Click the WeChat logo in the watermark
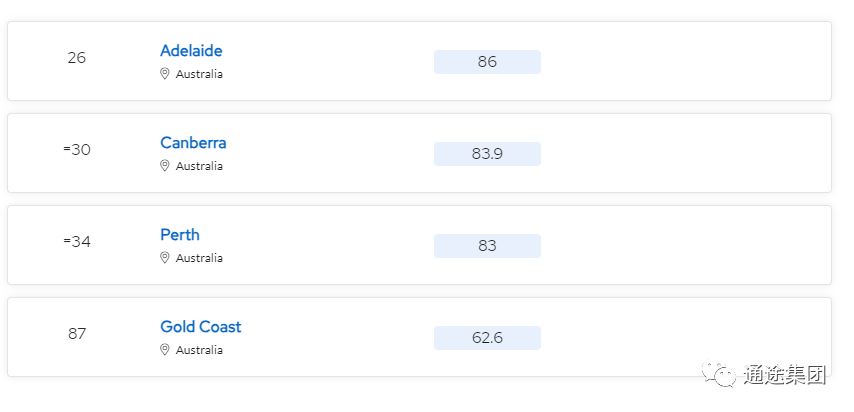Screen dimensions: 854x412 (x=718, y=374)
